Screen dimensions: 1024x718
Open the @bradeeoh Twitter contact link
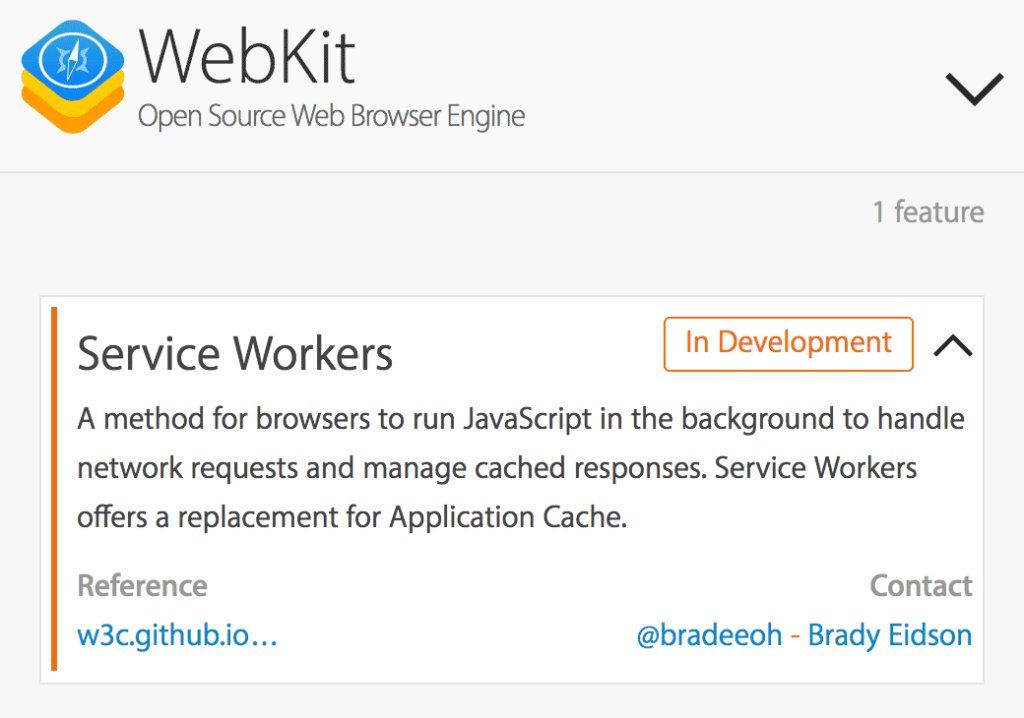(x=709, y=635)
